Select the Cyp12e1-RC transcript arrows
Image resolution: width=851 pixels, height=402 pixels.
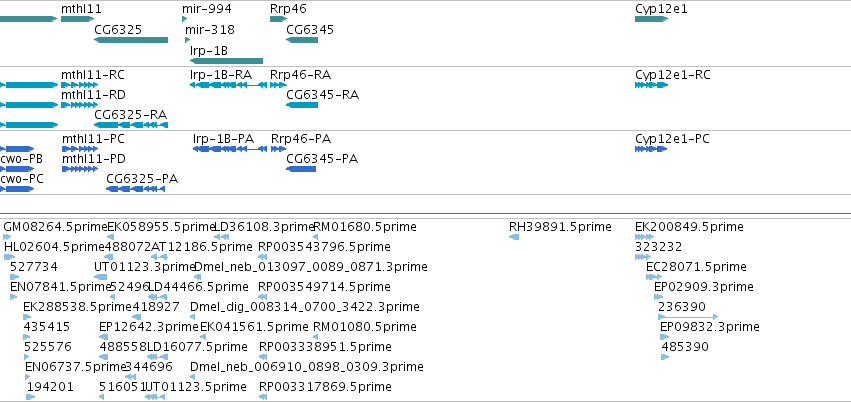(651, 85)
